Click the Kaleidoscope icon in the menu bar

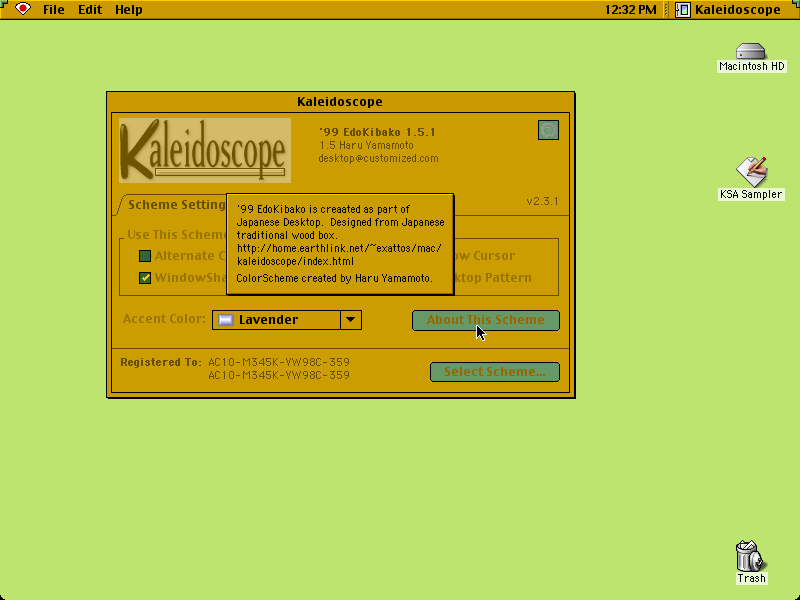[683, 10]
